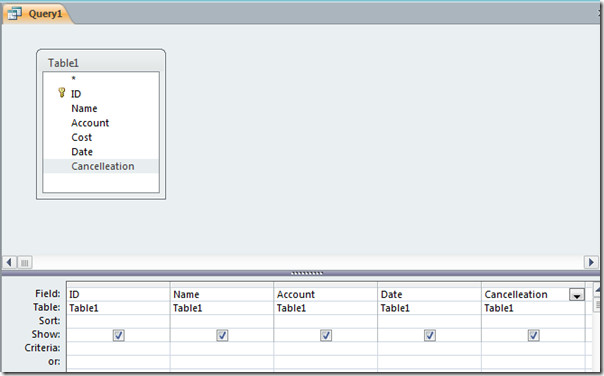Click Table1 cell under the Date column
Screen dimensions: 604x376
click(x=430, y=308)
